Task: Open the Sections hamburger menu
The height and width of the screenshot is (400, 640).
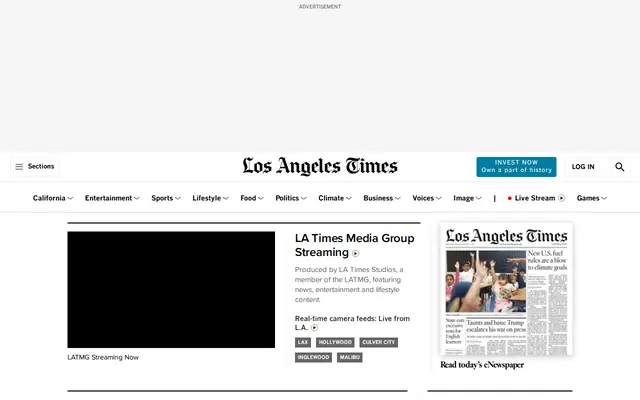Action: point(35,167)
